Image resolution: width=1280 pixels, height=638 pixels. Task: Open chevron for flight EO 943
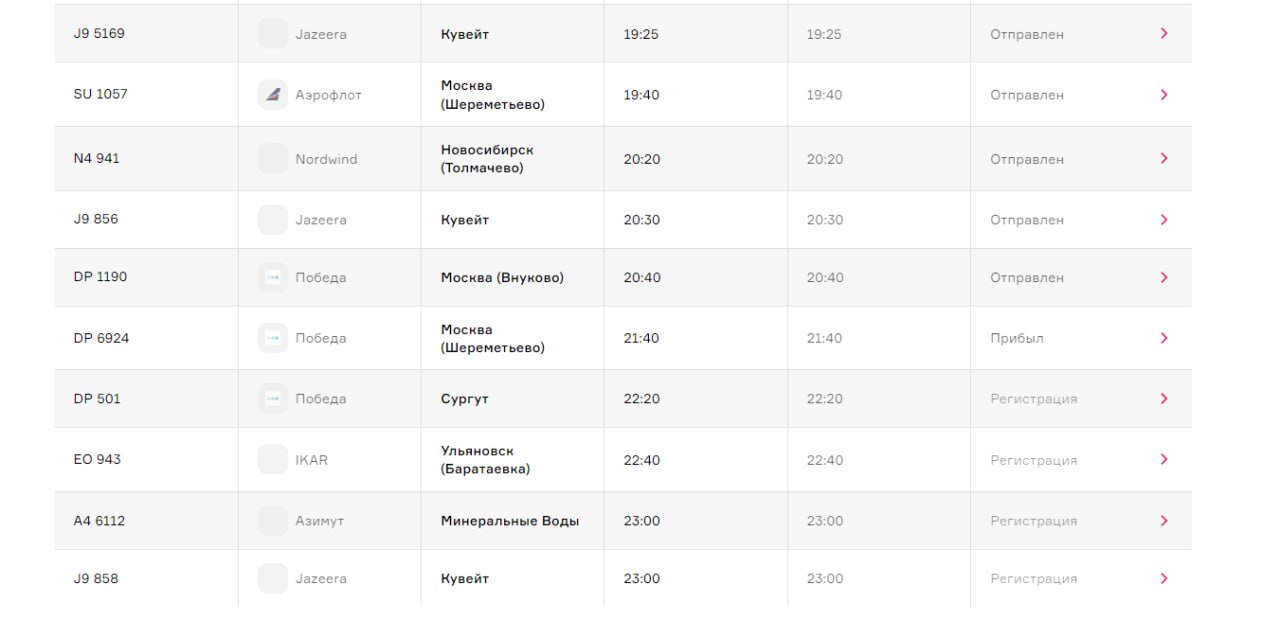tap(1164, 460)
